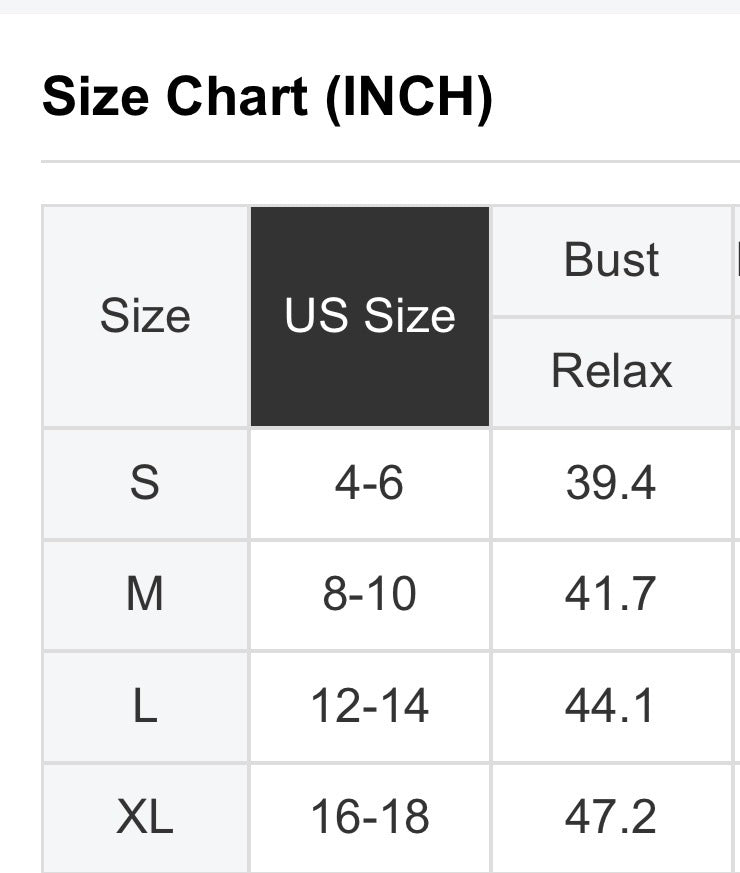Click the 44.1 bust measurement
Viewport: 740px width, 873px height.
point(610,706)
